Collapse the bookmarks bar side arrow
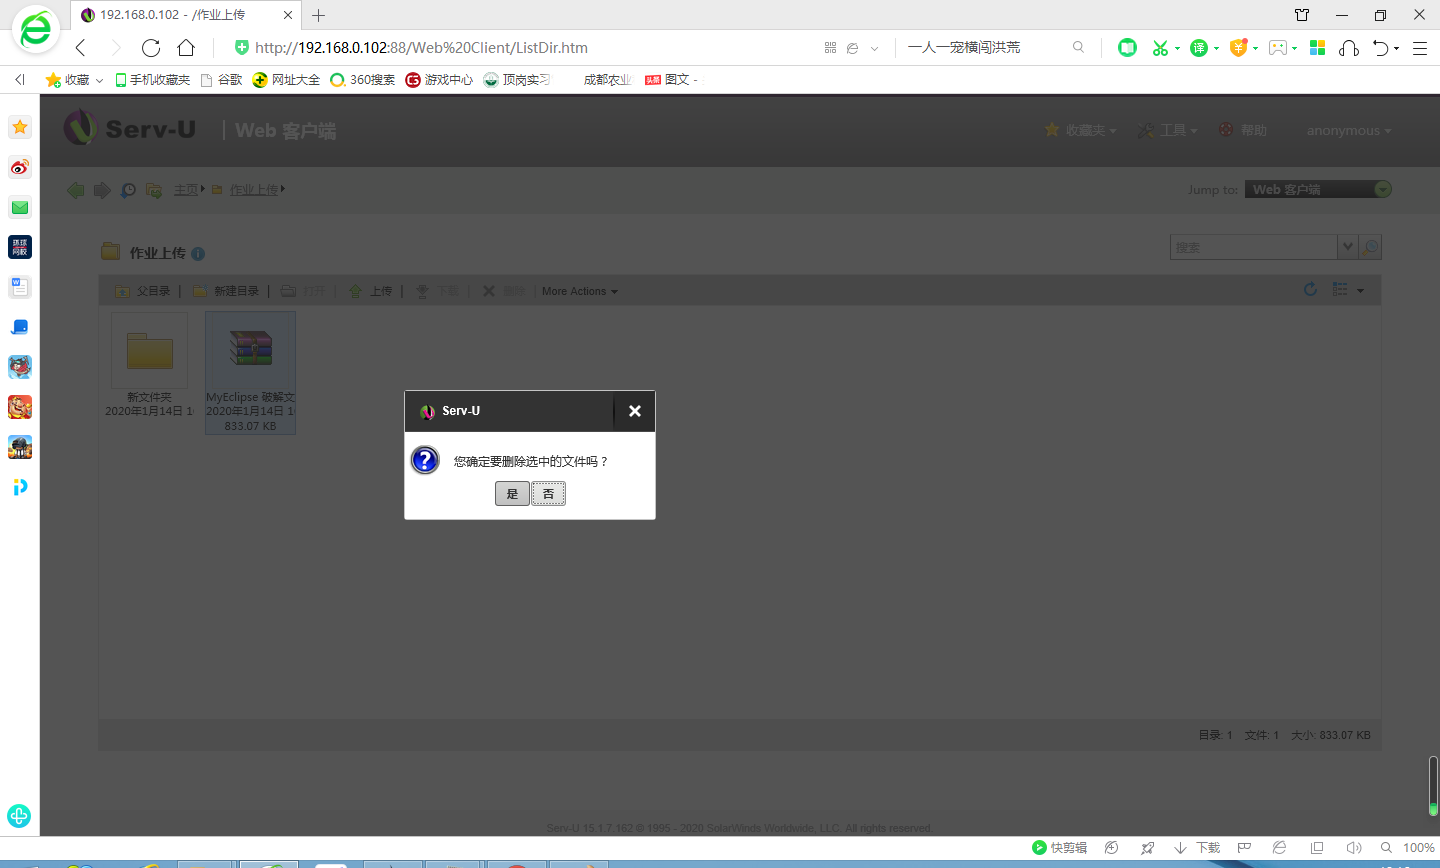 pyautogui.click(x=19, y=80)
